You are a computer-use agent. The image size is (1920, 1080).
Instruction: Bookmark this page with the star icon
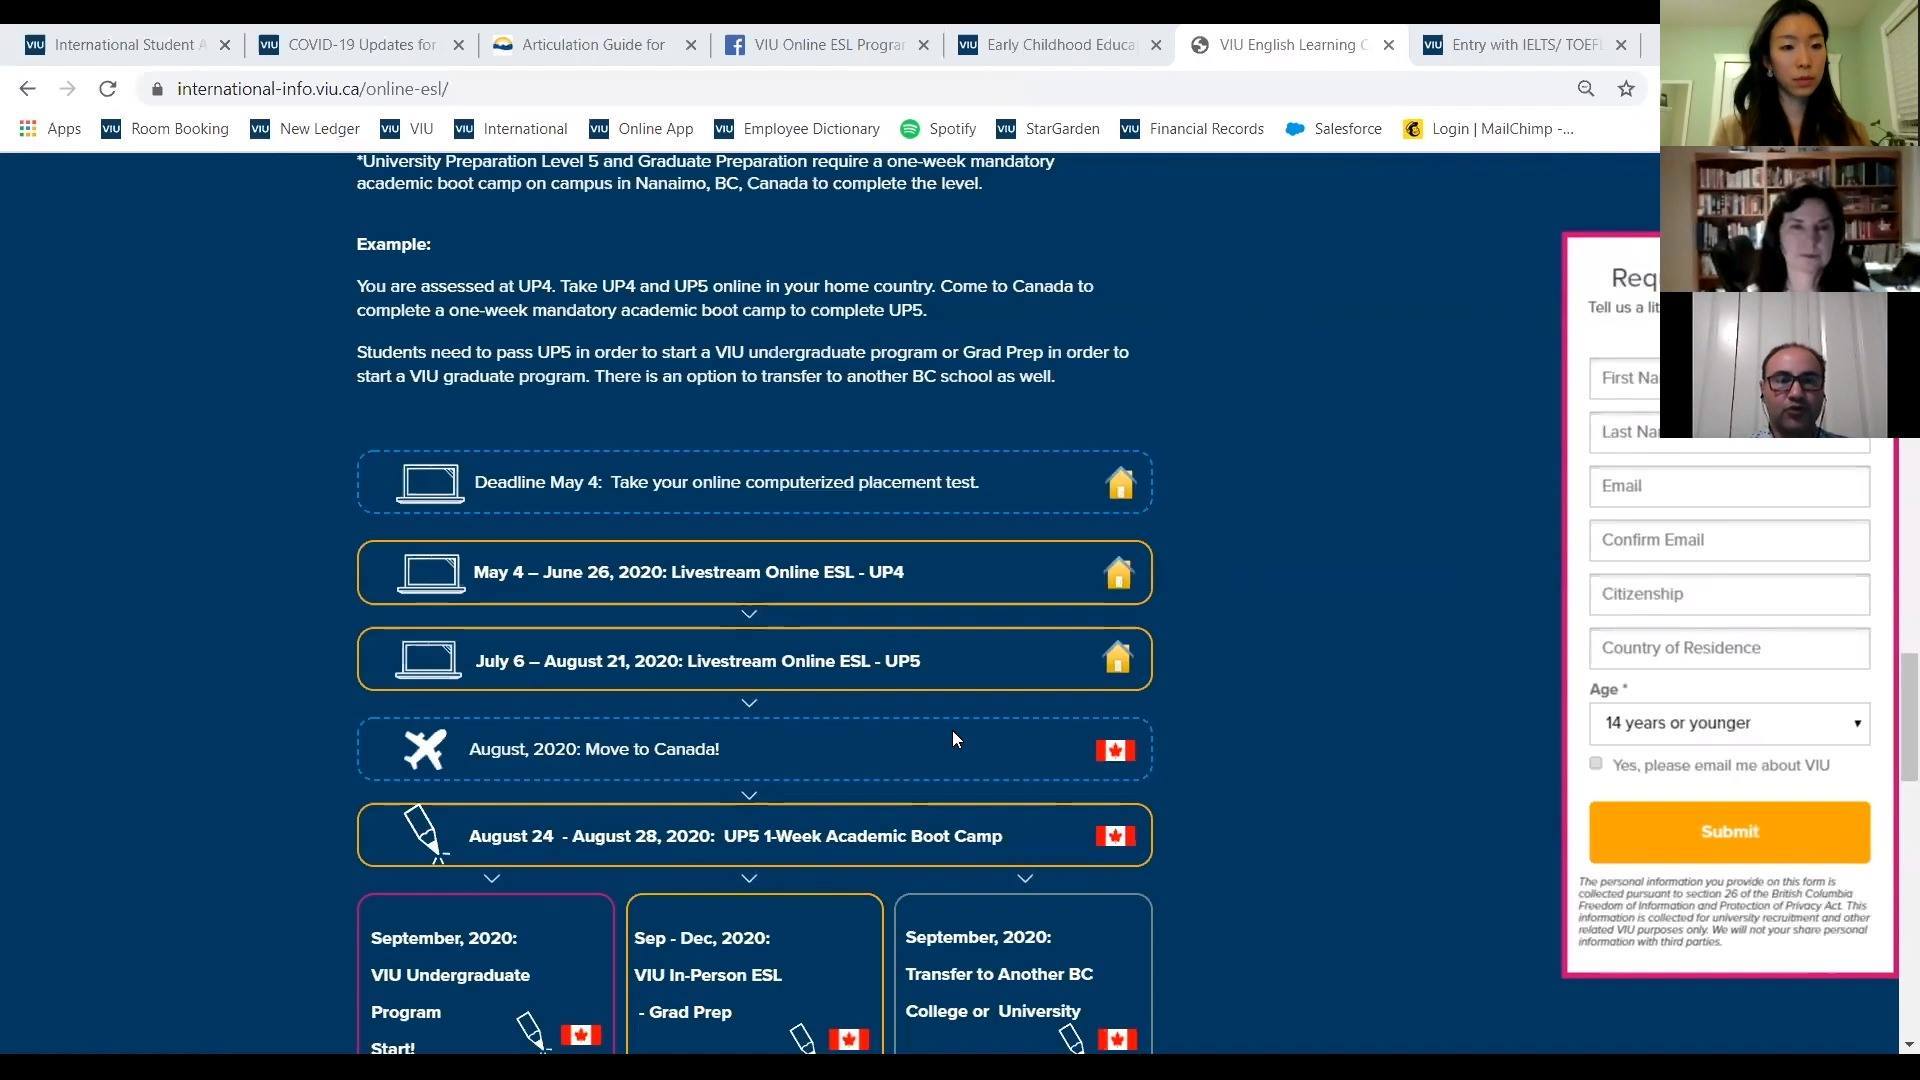[1626, 89]
